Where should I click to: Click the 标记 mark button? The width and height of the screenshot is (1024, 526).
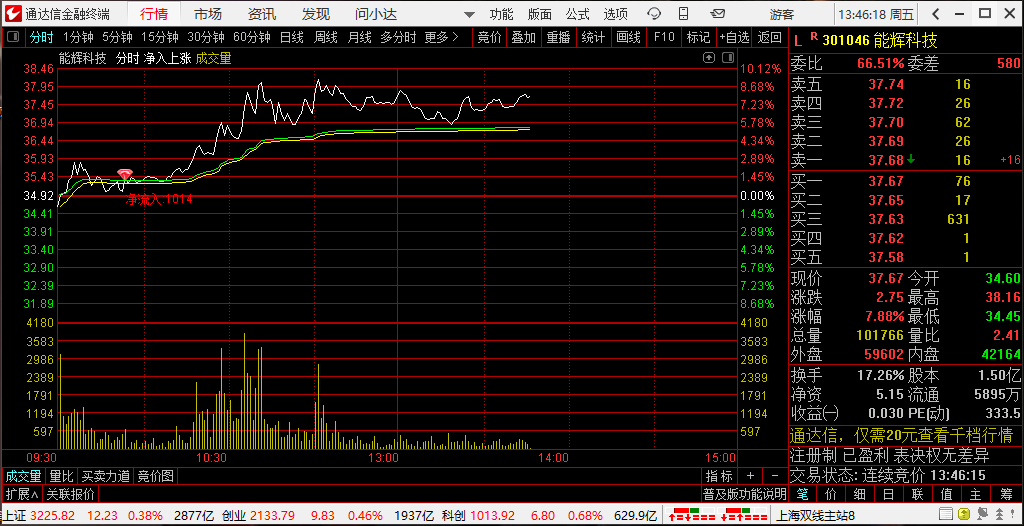(x=699, y=37)
